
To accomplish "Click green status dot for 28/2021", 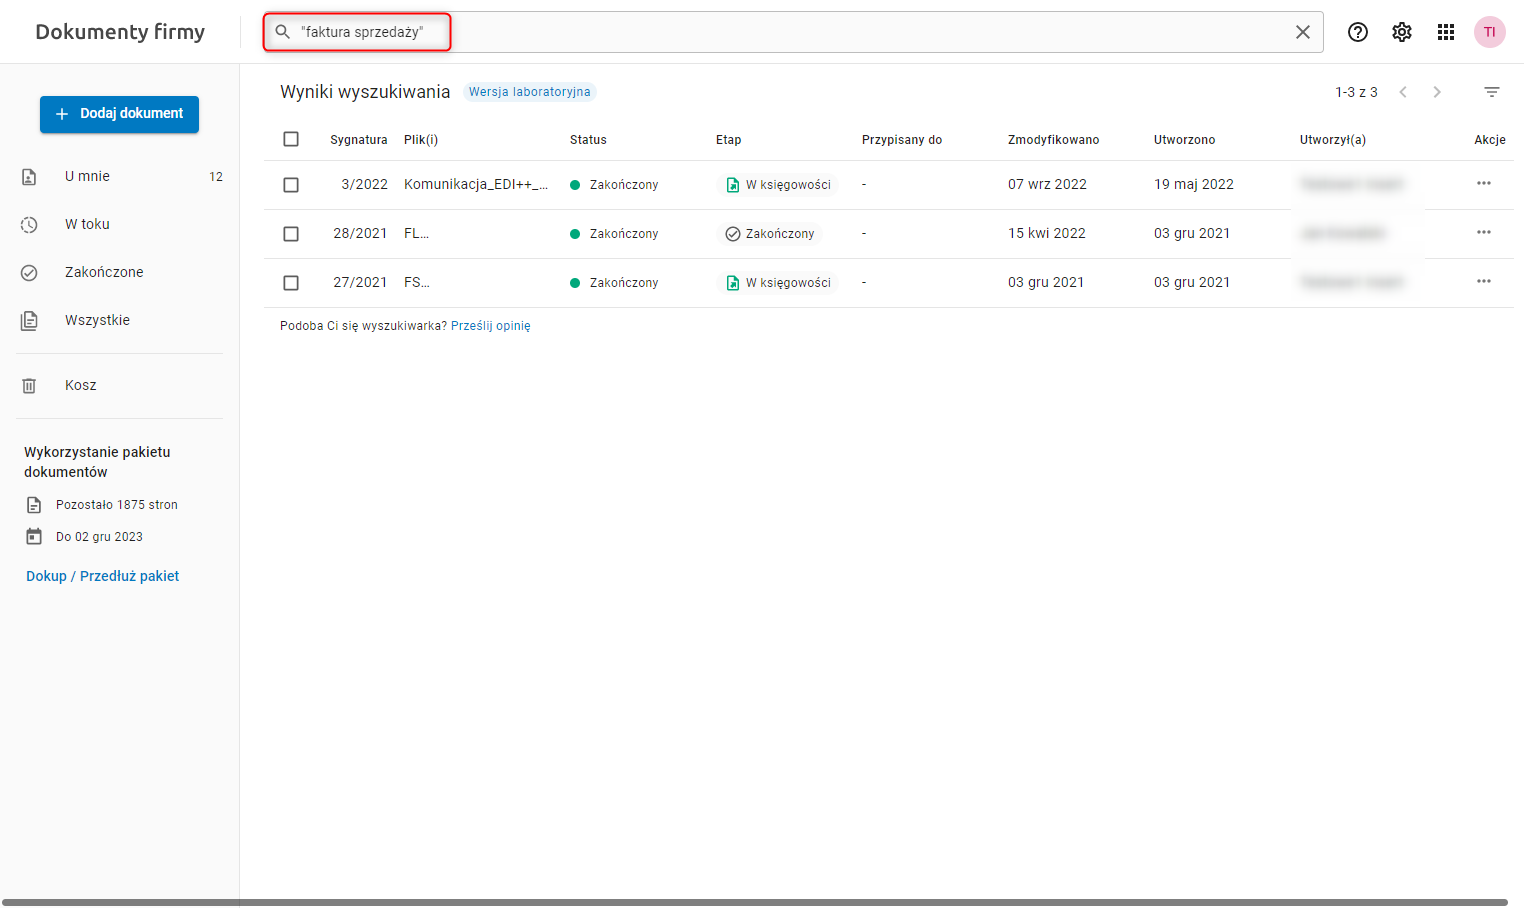I will pos(575,234).
